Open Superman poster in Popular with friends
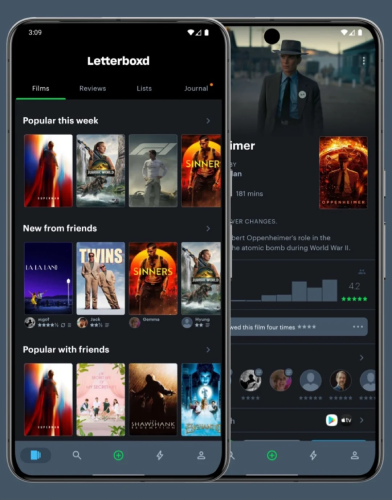392x500 pixels. pyautogui.click(x=48, y=400)
